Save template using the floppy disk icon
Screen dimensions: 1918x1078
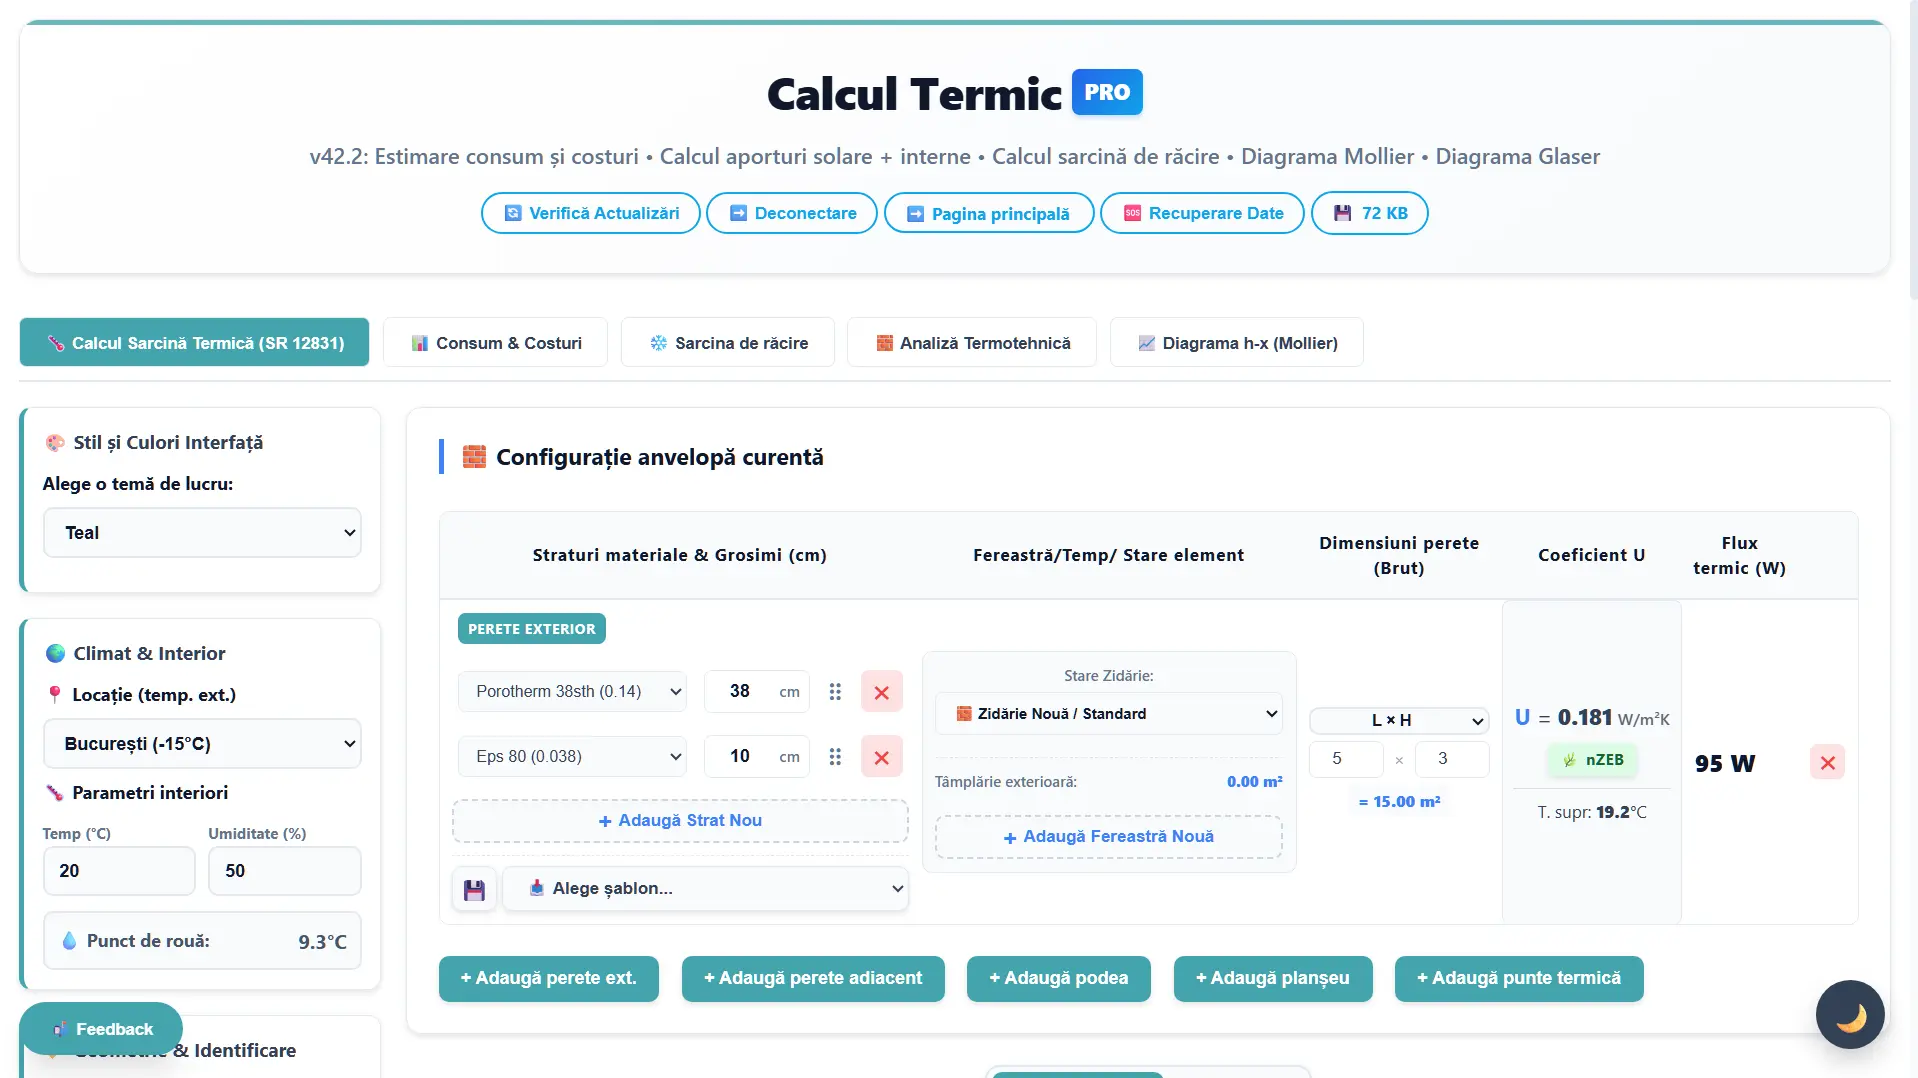474,889
